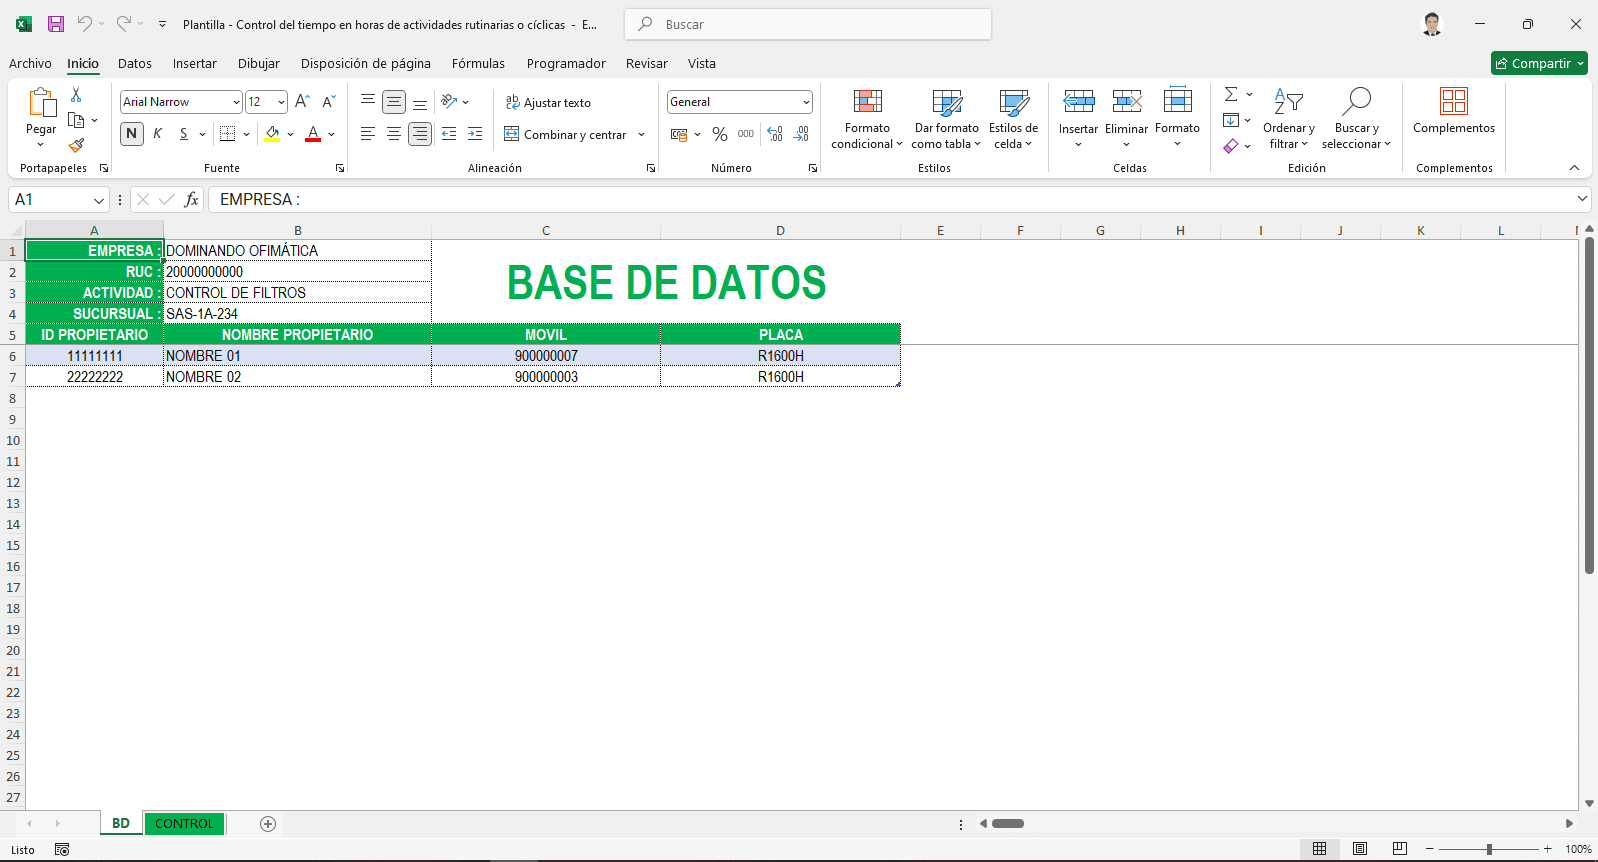Open the Vista tab

[x=702, y=63]
